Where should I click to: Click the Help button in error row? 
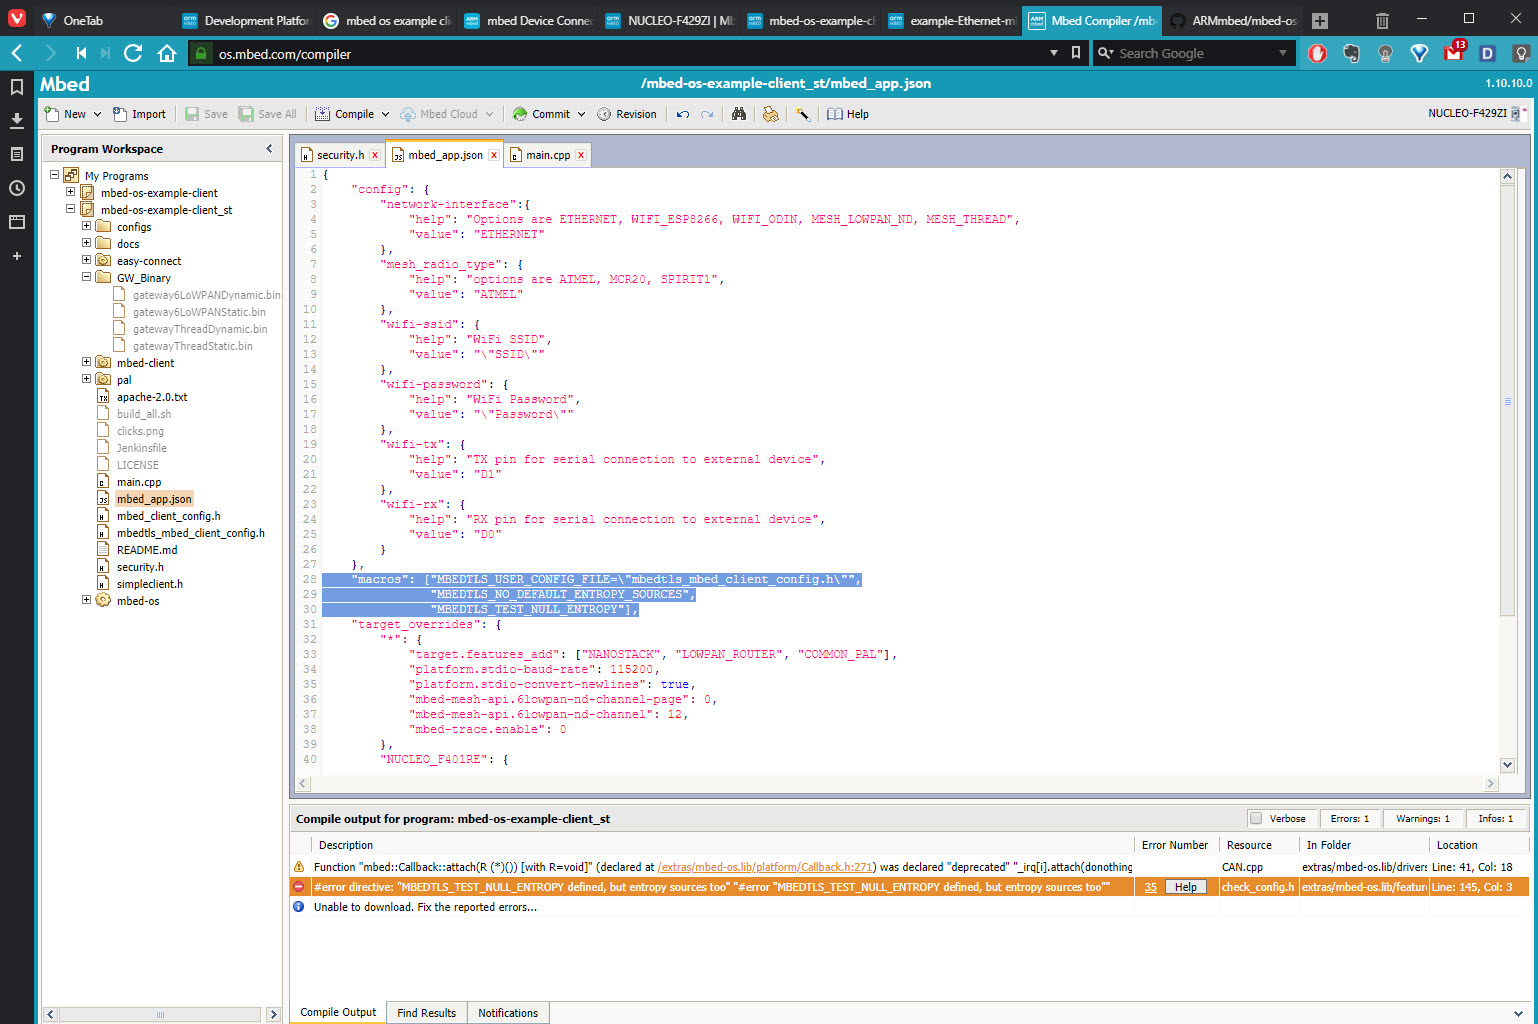coord(1185,887)
